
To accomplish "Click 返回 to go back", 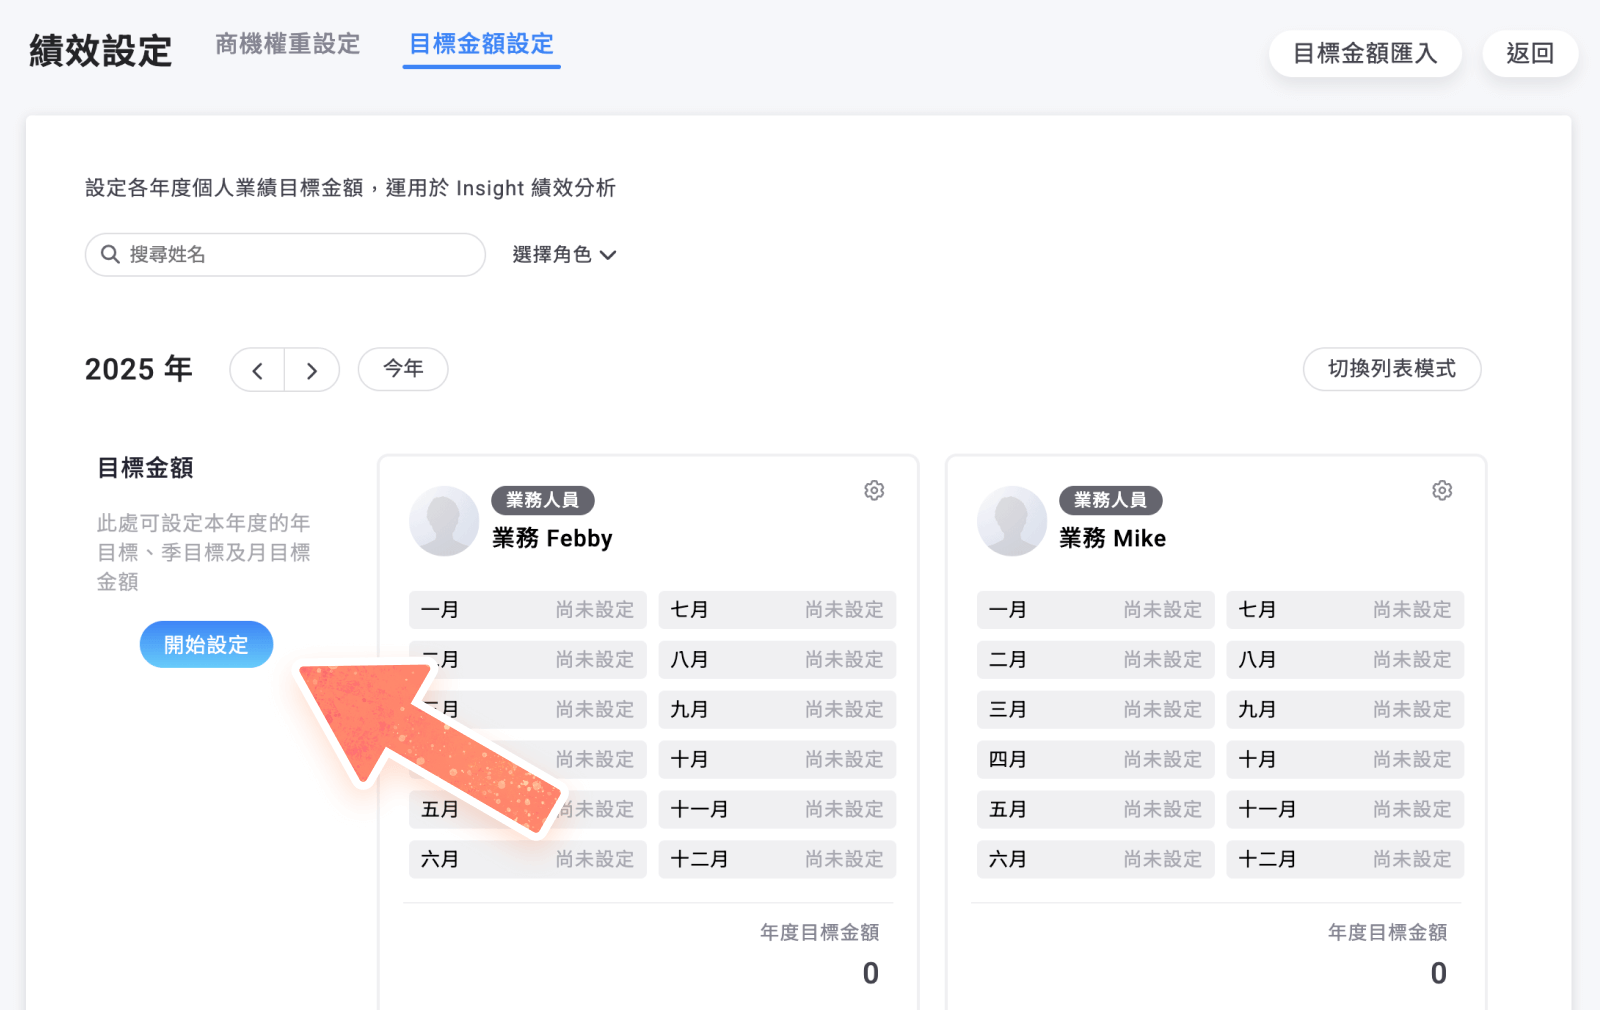I will point(1530,53).
